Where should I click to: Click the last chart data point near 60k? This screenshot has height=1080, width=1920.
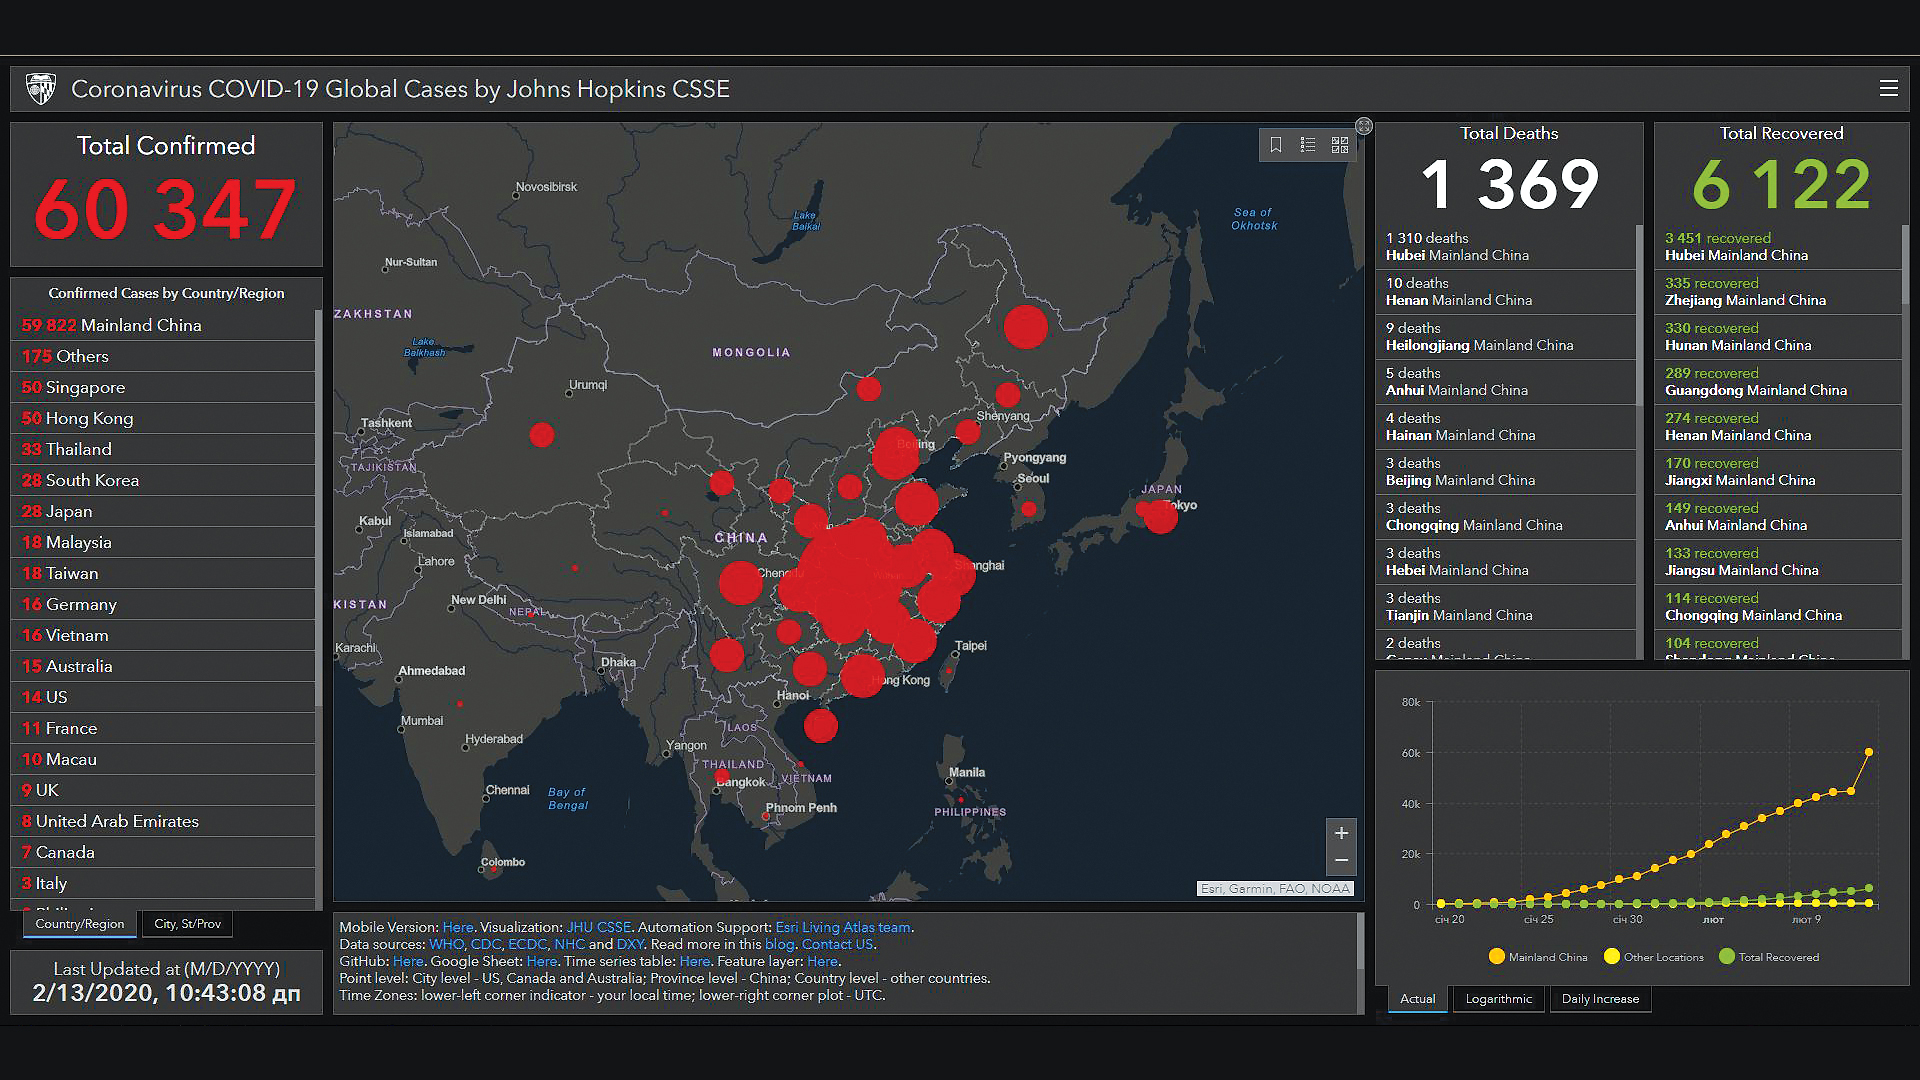pyautogui.click(x=1868, y=752)
